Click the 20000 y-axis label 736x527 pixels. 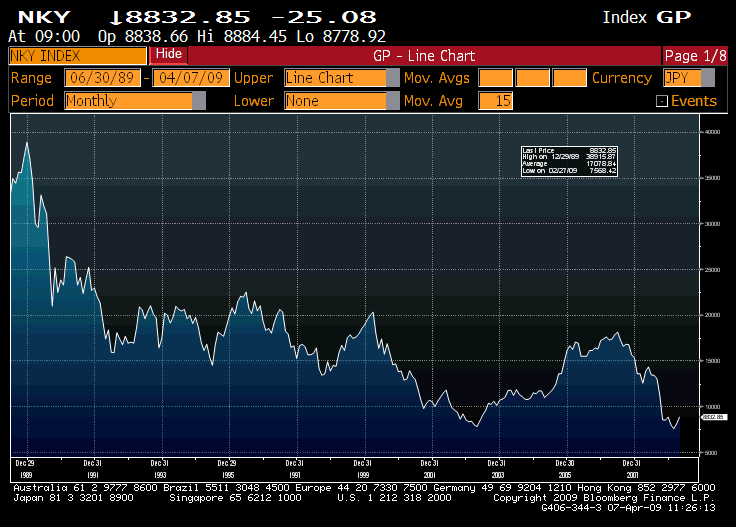713,315
